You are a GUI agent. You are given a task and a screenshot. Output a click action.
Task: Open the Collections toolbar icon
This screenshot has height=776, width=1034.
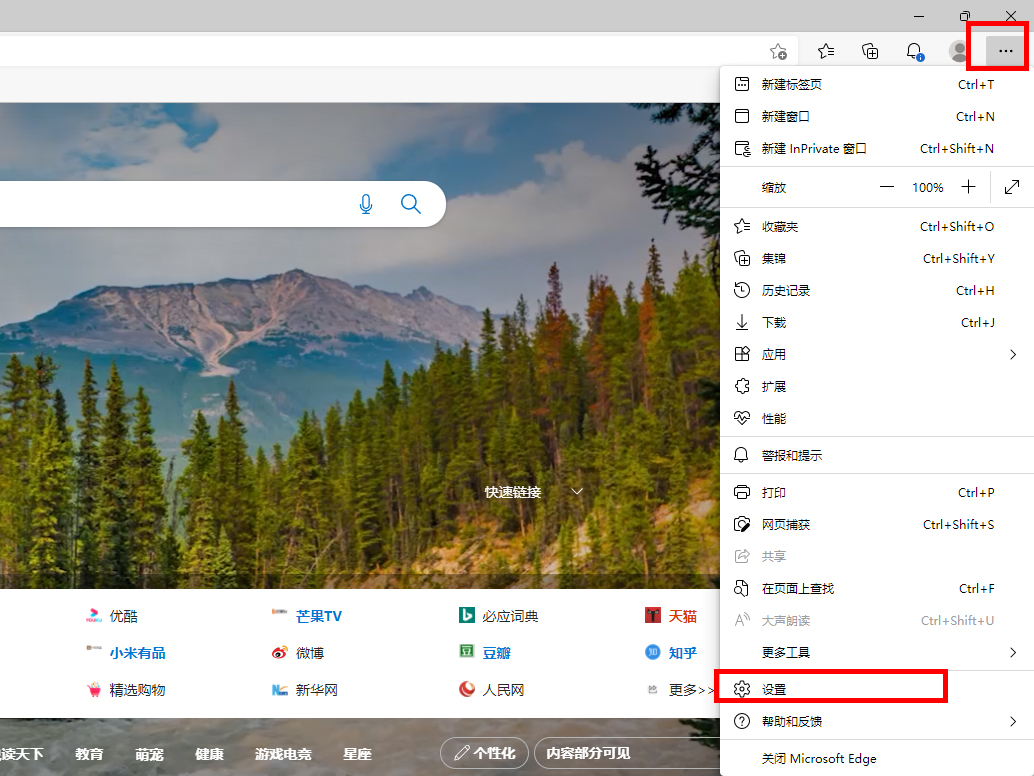[870, 51]
